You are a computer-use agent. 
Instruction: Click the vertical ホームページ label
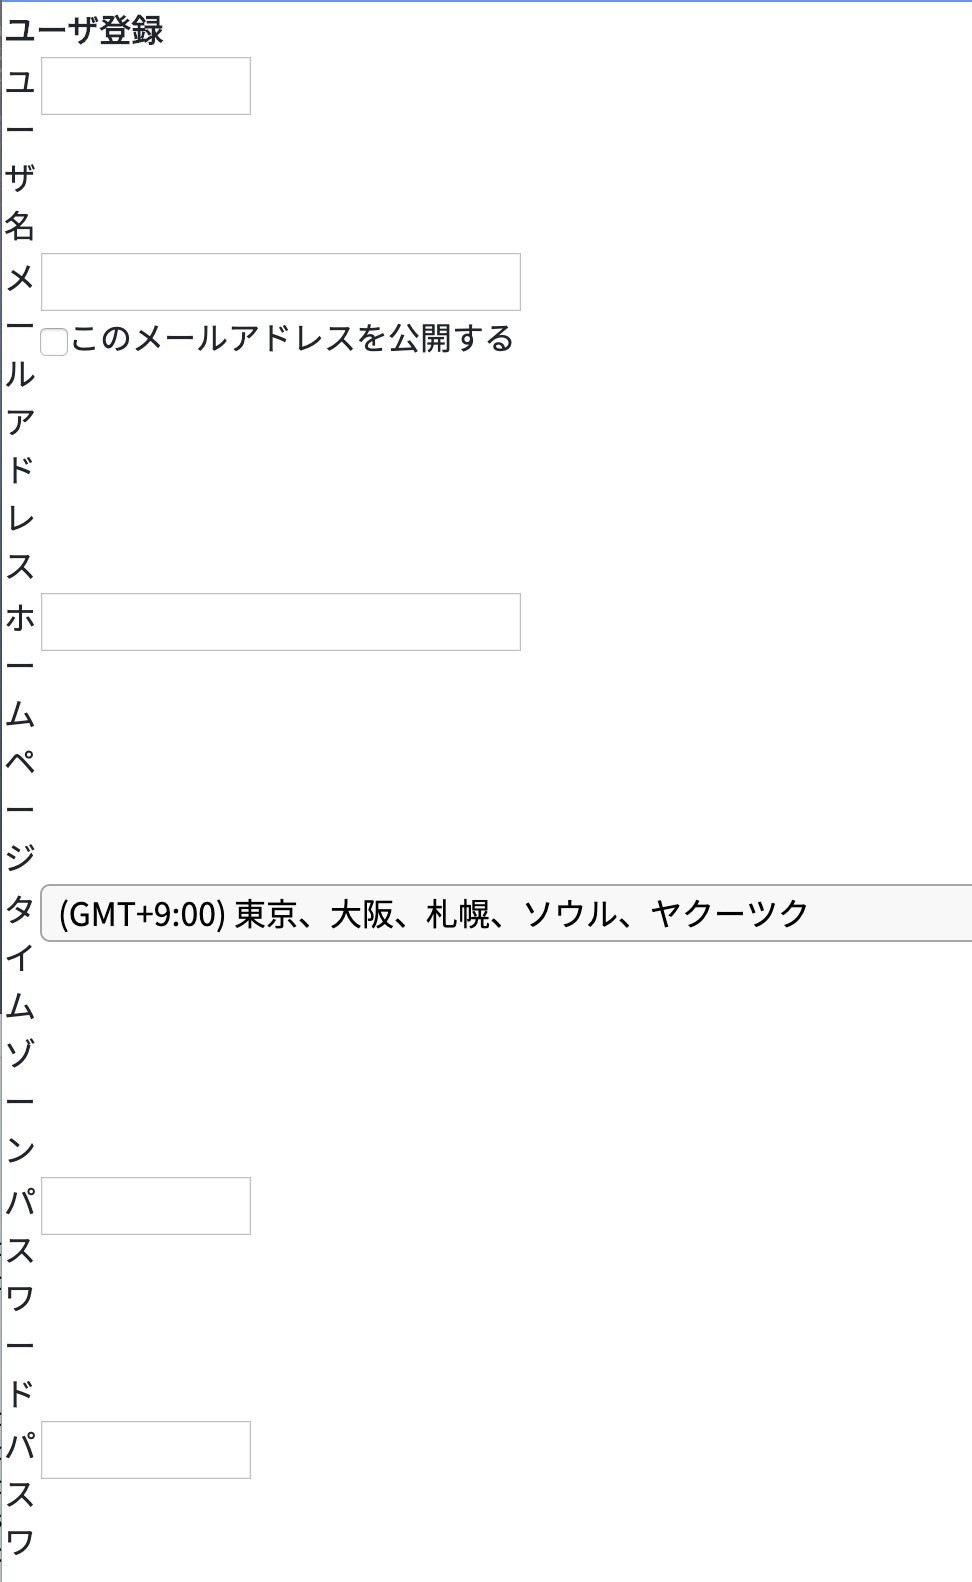click(20, 738)
